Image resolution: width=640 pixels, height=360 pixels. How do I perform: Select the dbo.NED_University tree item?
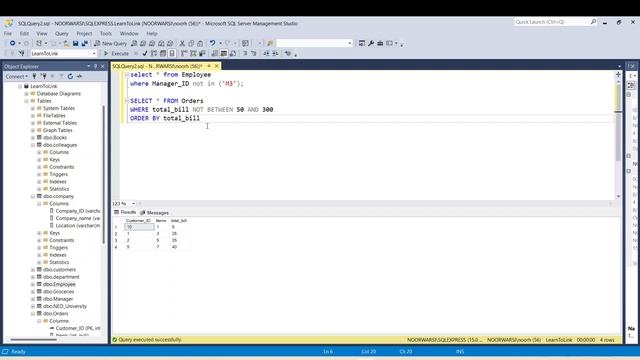[65, 307]
